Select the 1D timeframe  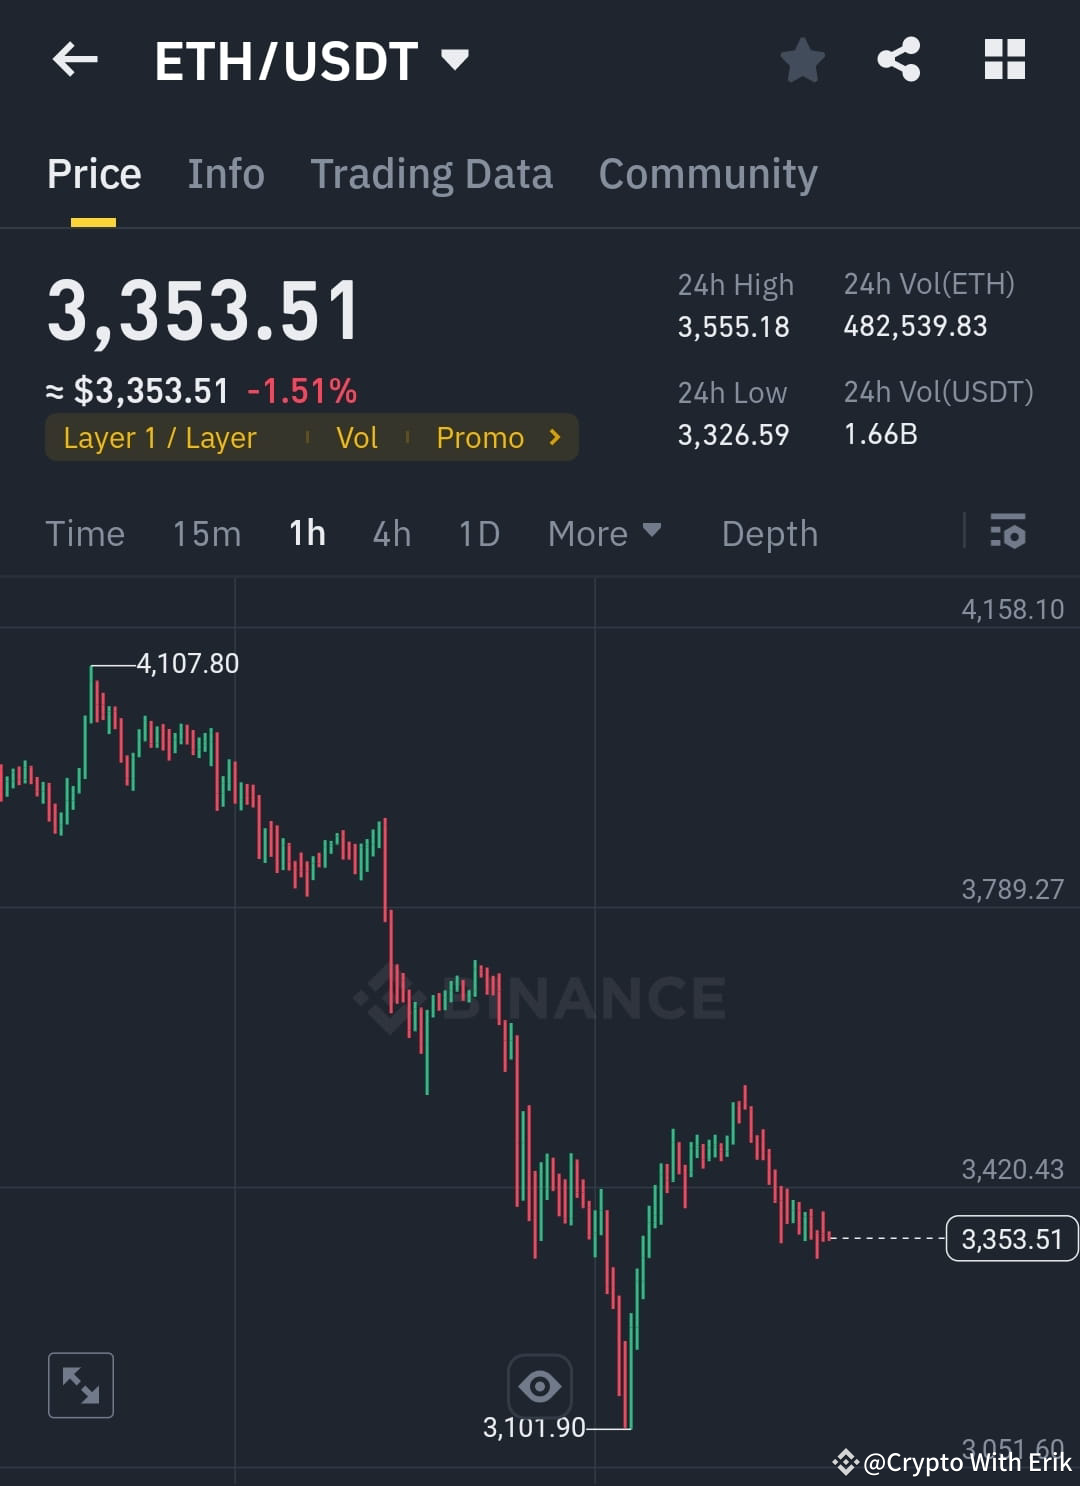478,533
